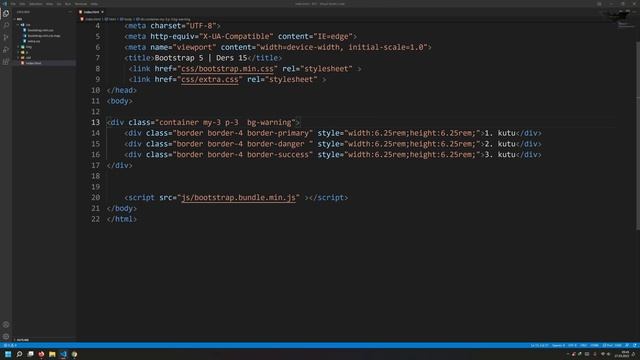
Task: Open the Accounts icon in activity bar
Action: tap(6, 325)
